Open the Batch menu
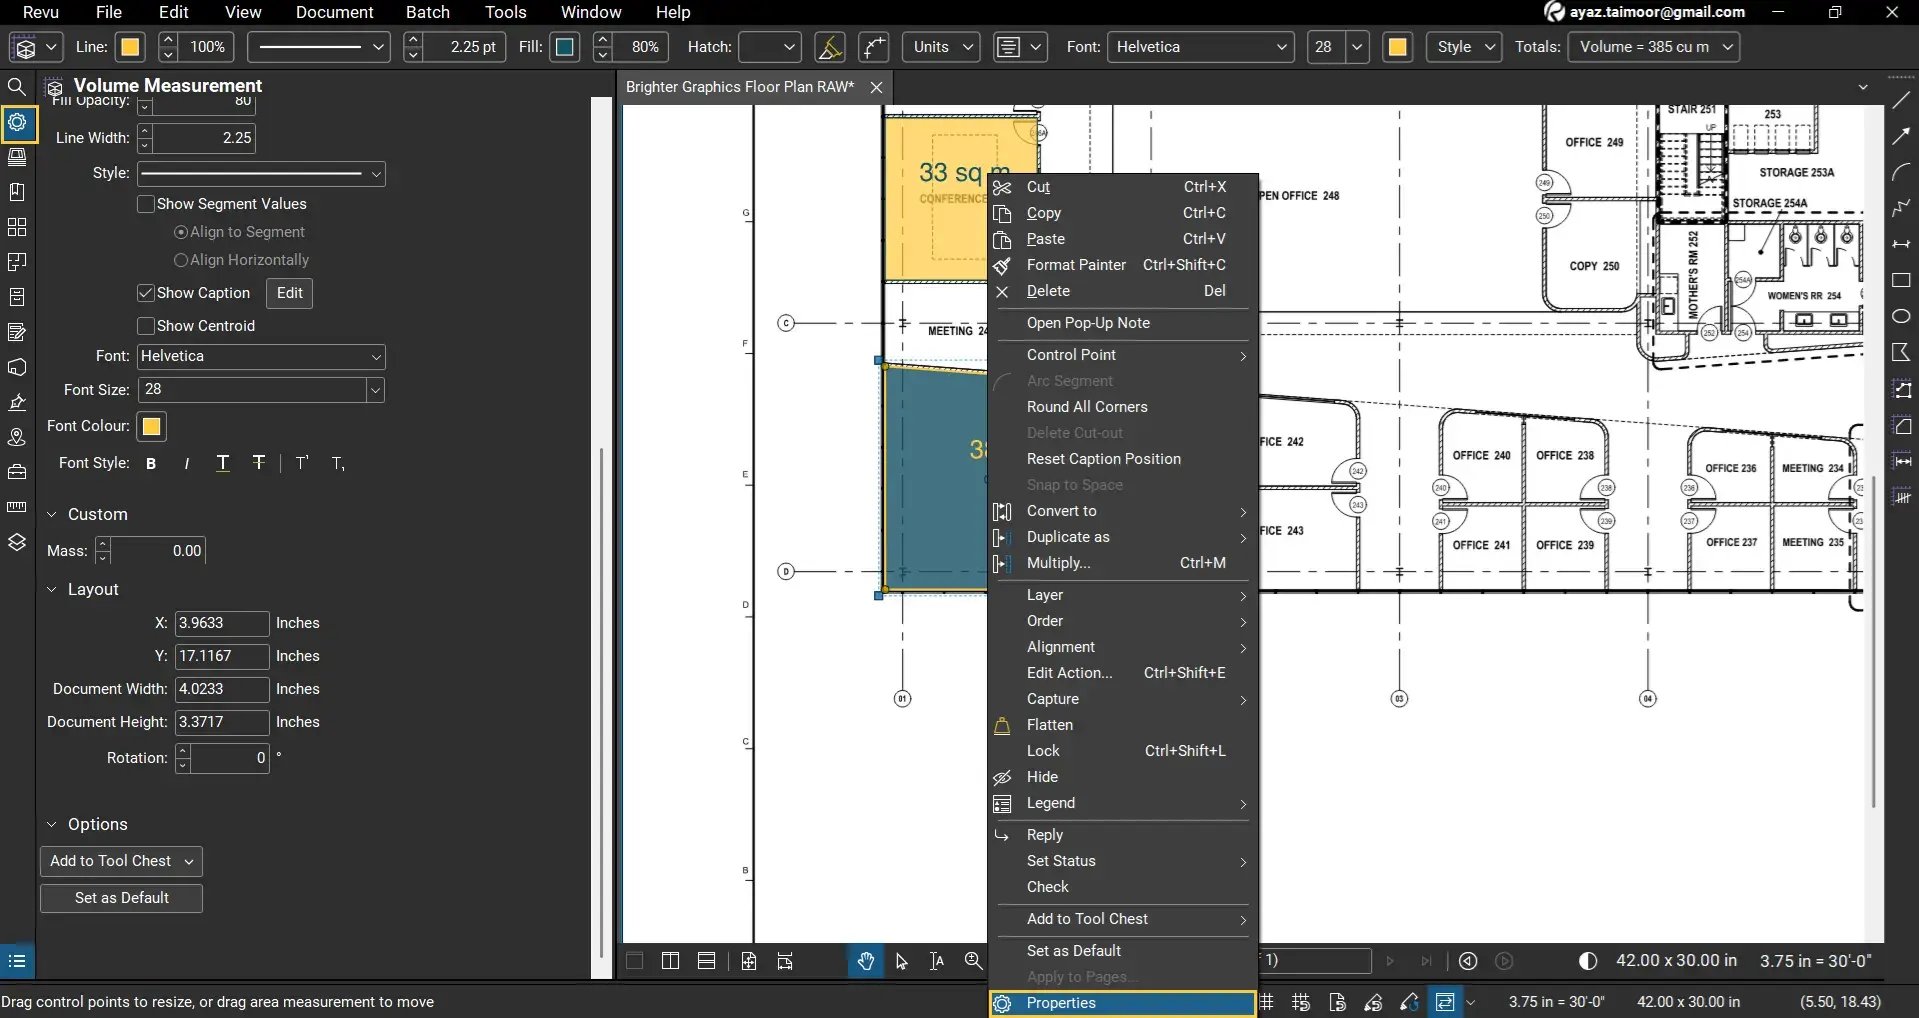 pos(427,12)
